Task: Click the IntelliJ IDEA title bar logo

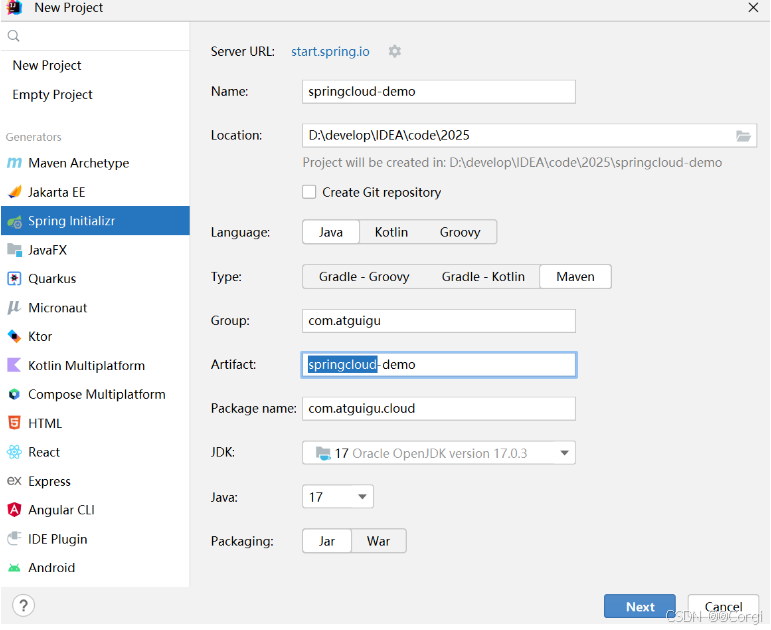Action: point(15,7)
